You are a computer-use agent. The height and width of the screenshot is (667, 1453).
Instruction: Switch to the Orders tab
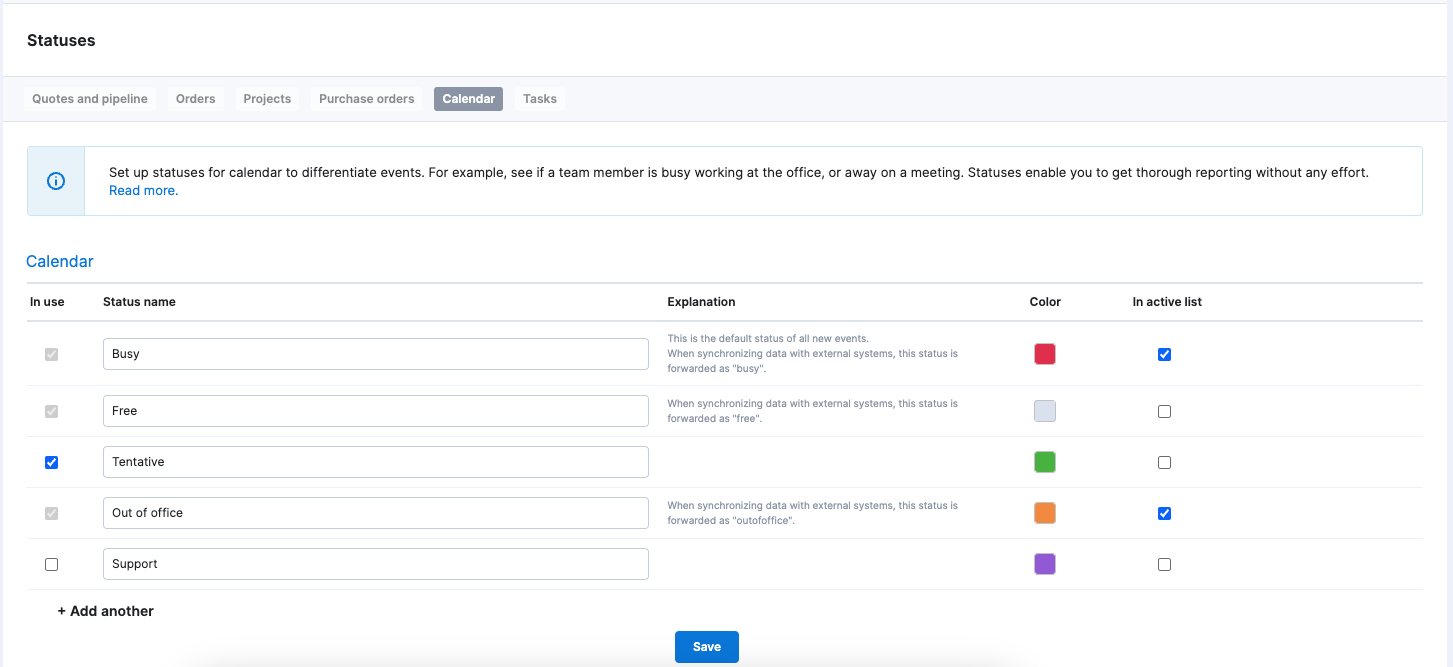tap(196, 99)
